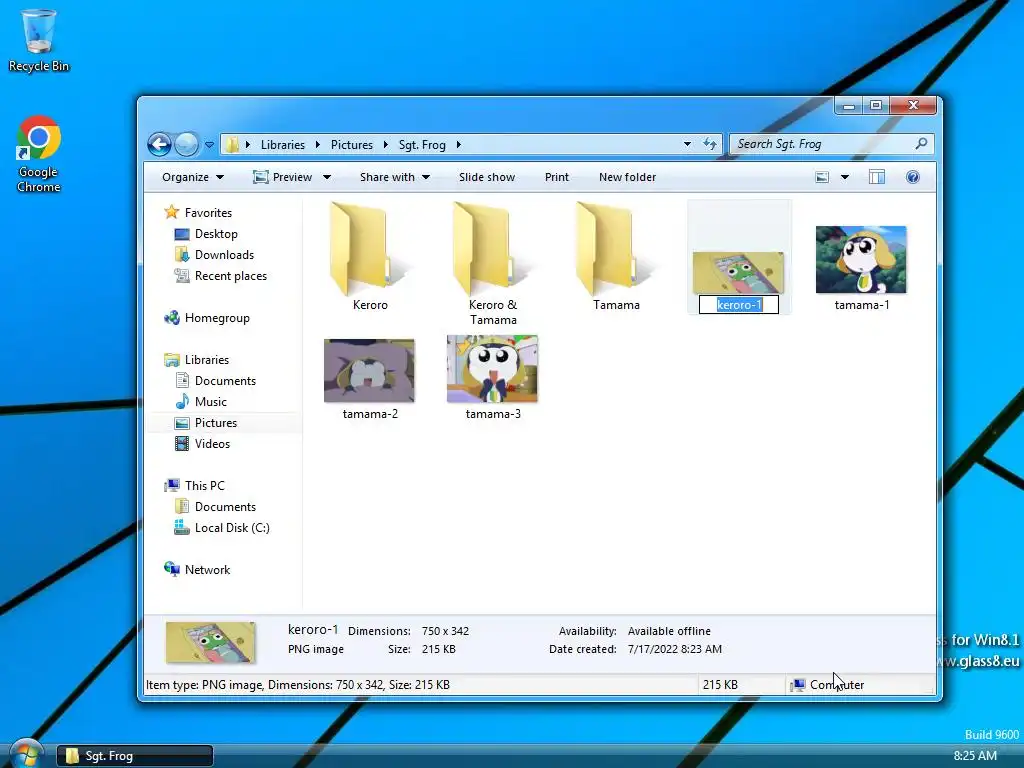Image resolution: width=1024 pixels, height=768 pixels.
Task: Create a New folder
Action: (x=627, y=177)
